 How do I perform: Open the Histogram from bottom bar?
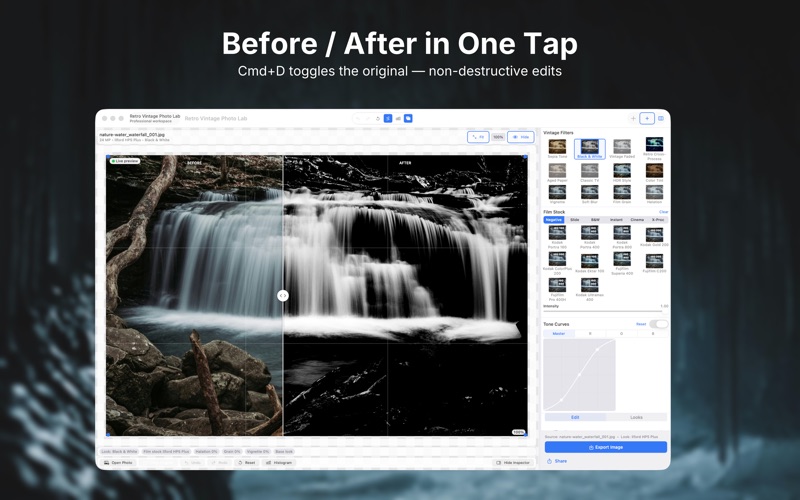click(x=279, y=463)
